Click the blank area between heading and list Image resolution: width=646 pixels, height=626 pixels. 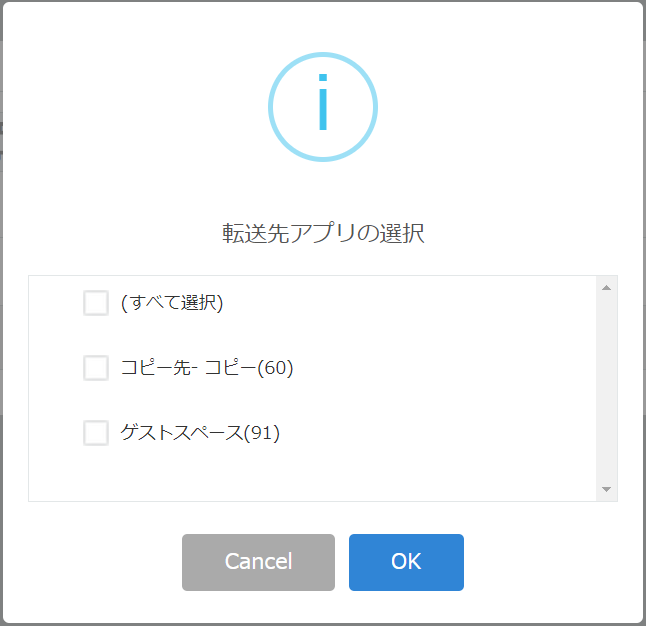(x=323, y=260)
